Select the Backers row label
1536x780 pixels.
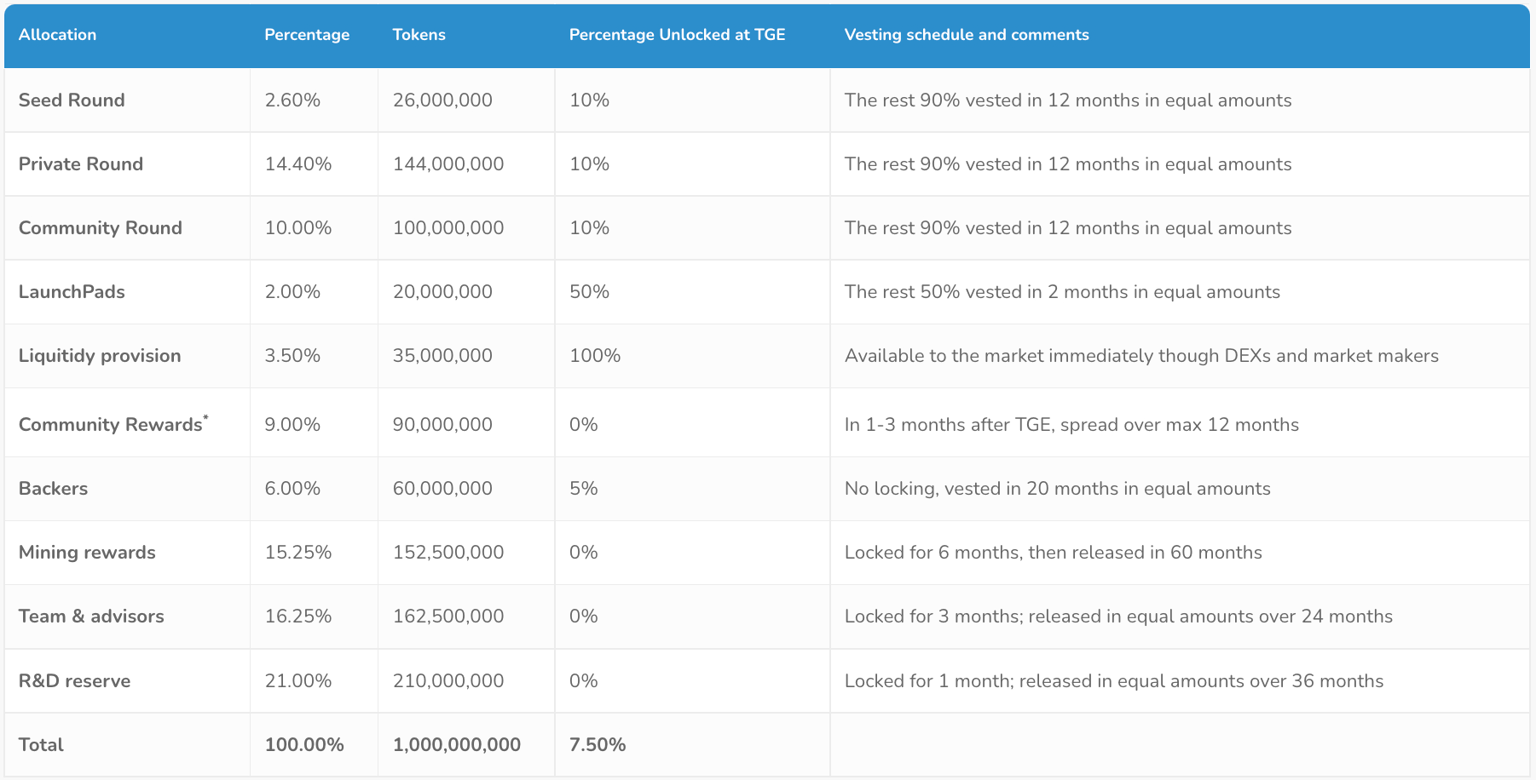pos(53,489)
